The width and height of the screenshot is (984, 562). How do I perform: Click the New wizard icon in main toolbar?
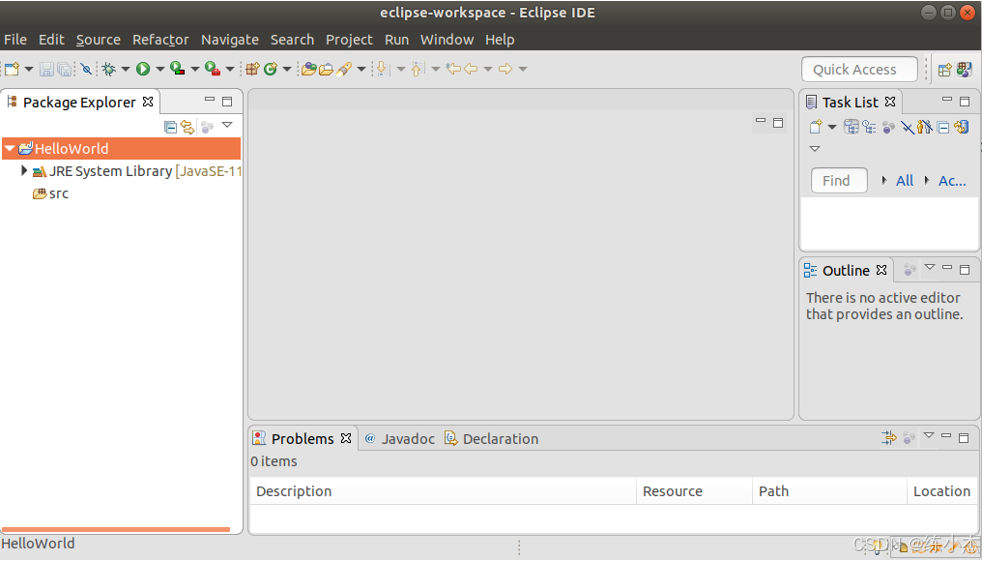coord(12,69)
